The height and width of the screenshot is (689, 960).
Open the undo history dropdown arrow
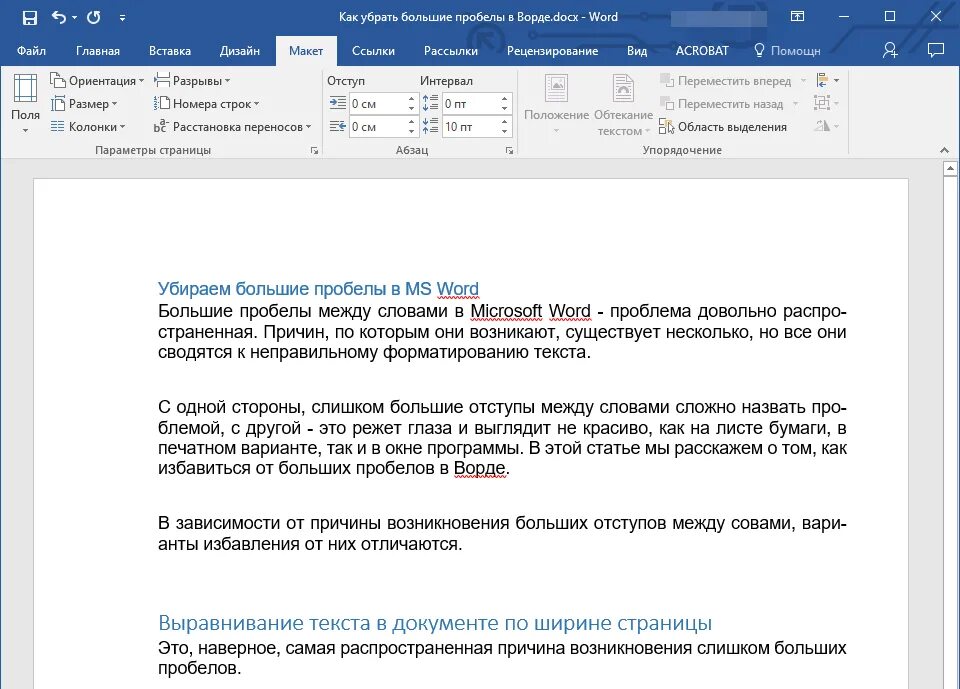pyautogui.click(x=75, y=18)
